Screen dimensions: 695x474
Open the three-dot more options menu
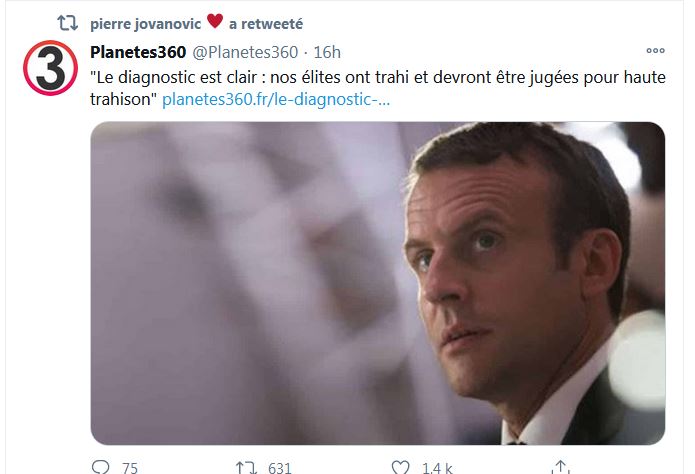(x=656, y=50)
